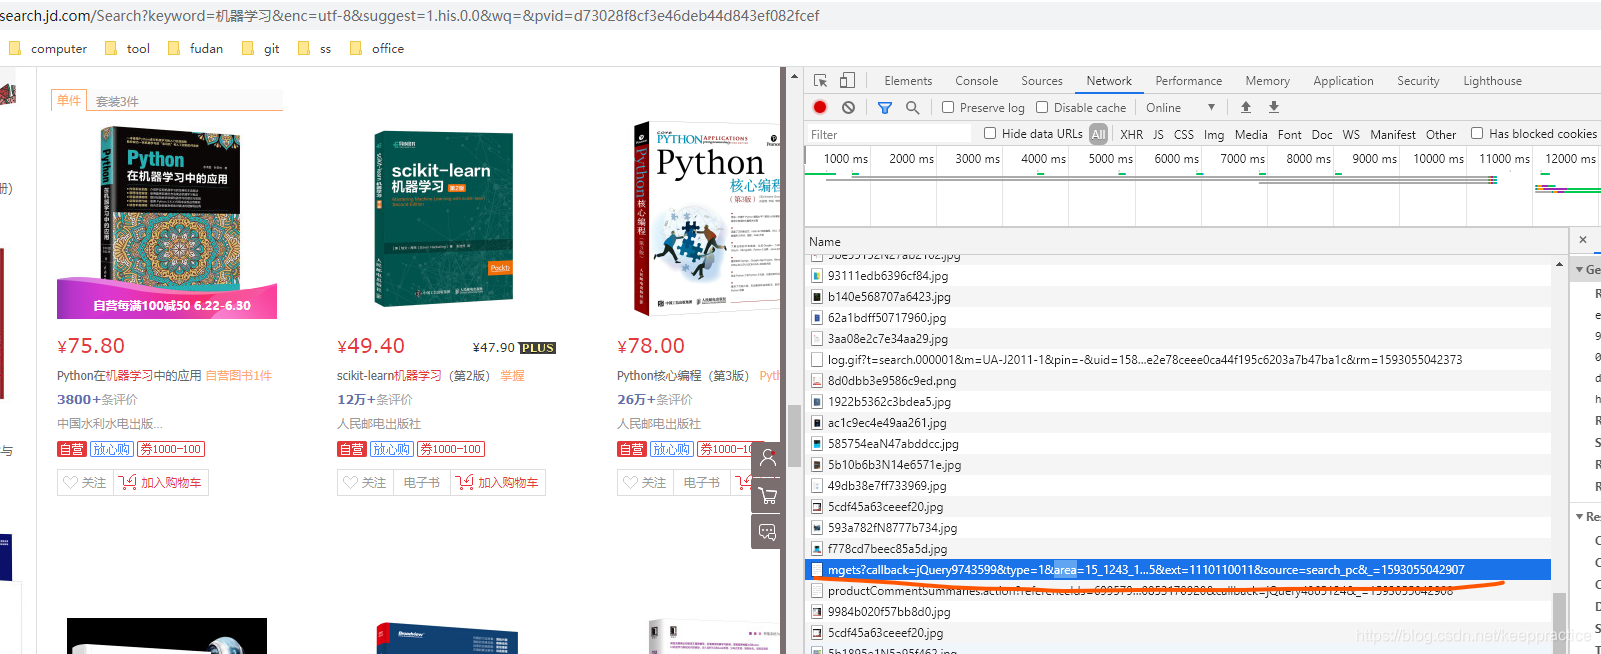
Task: Click 关注 under the scikit-learn book
Action: click(364, 483)
